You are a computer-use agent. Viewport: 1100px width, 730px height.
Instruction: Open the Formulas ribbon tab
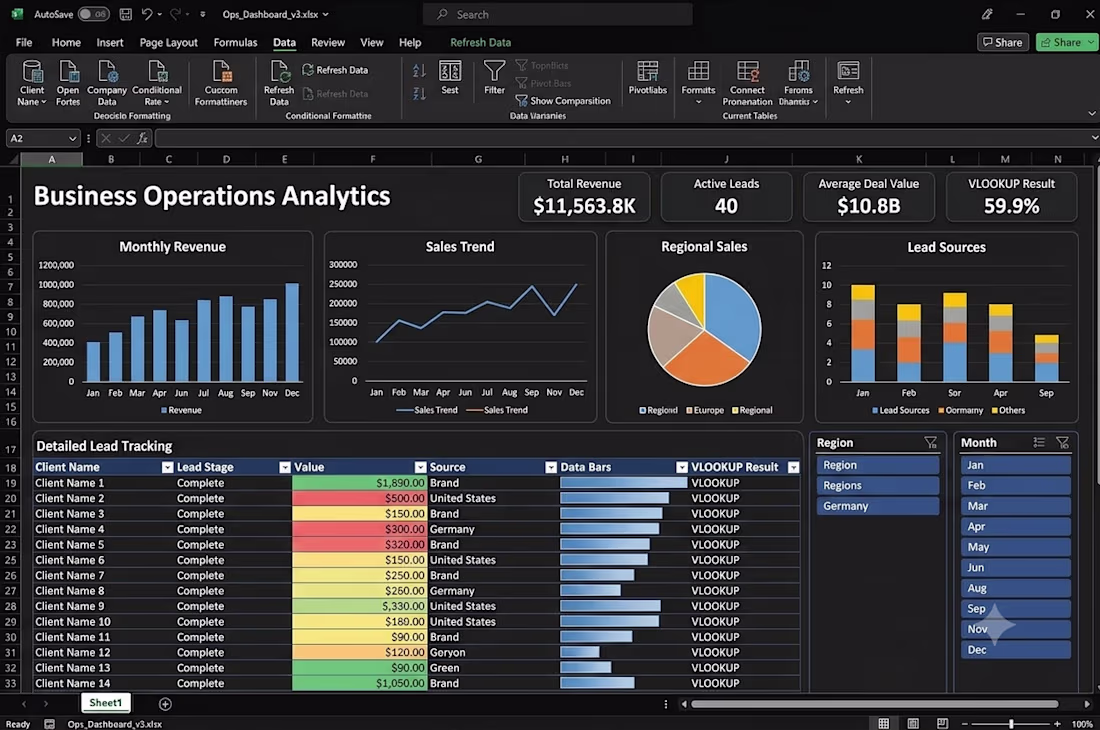235,42
